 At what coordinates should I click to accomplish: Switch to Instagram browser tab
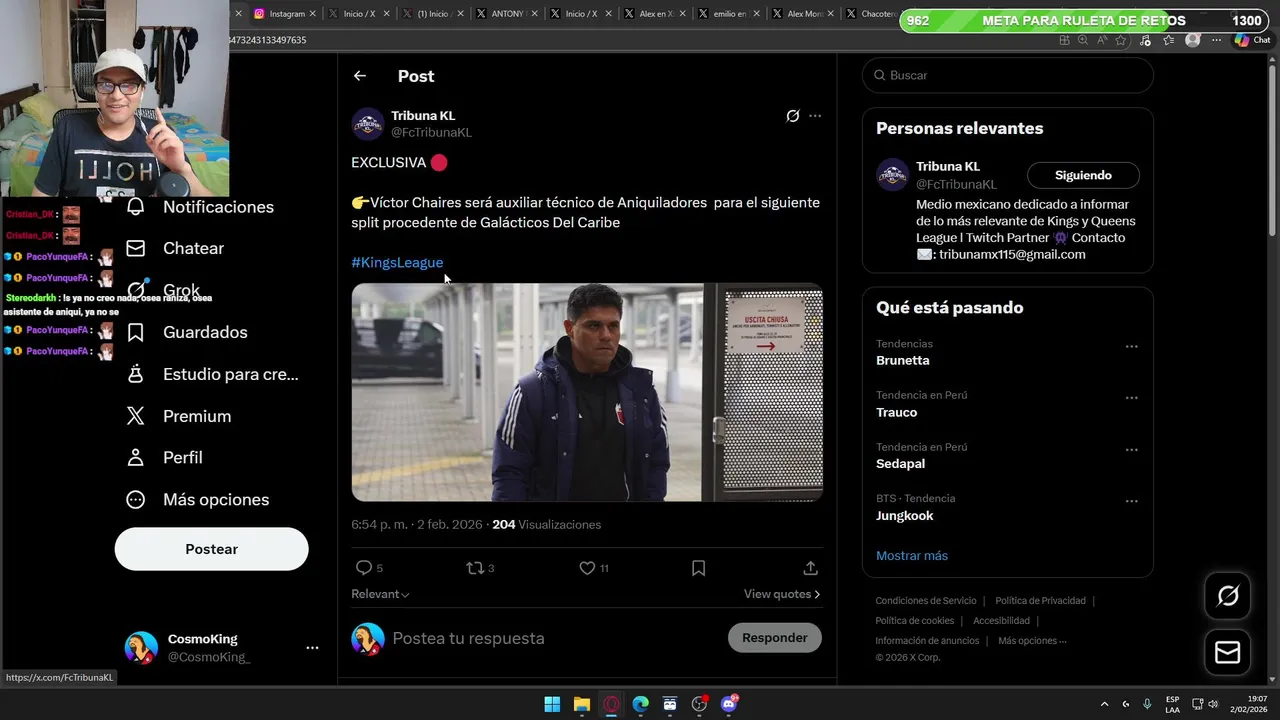point(286,14)
